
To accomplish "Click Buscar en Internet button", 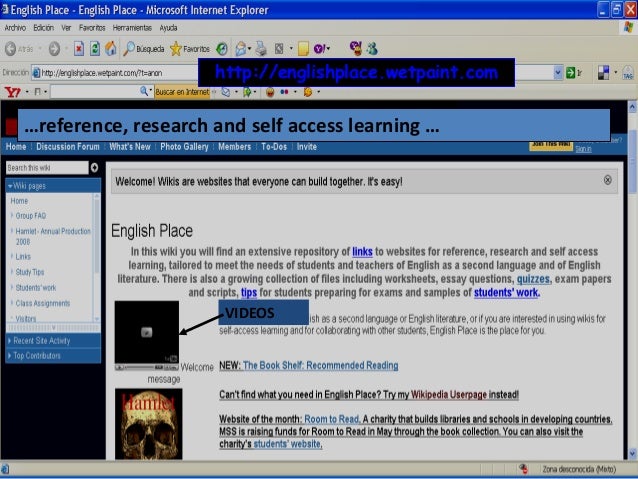I will tap(182, 92).
